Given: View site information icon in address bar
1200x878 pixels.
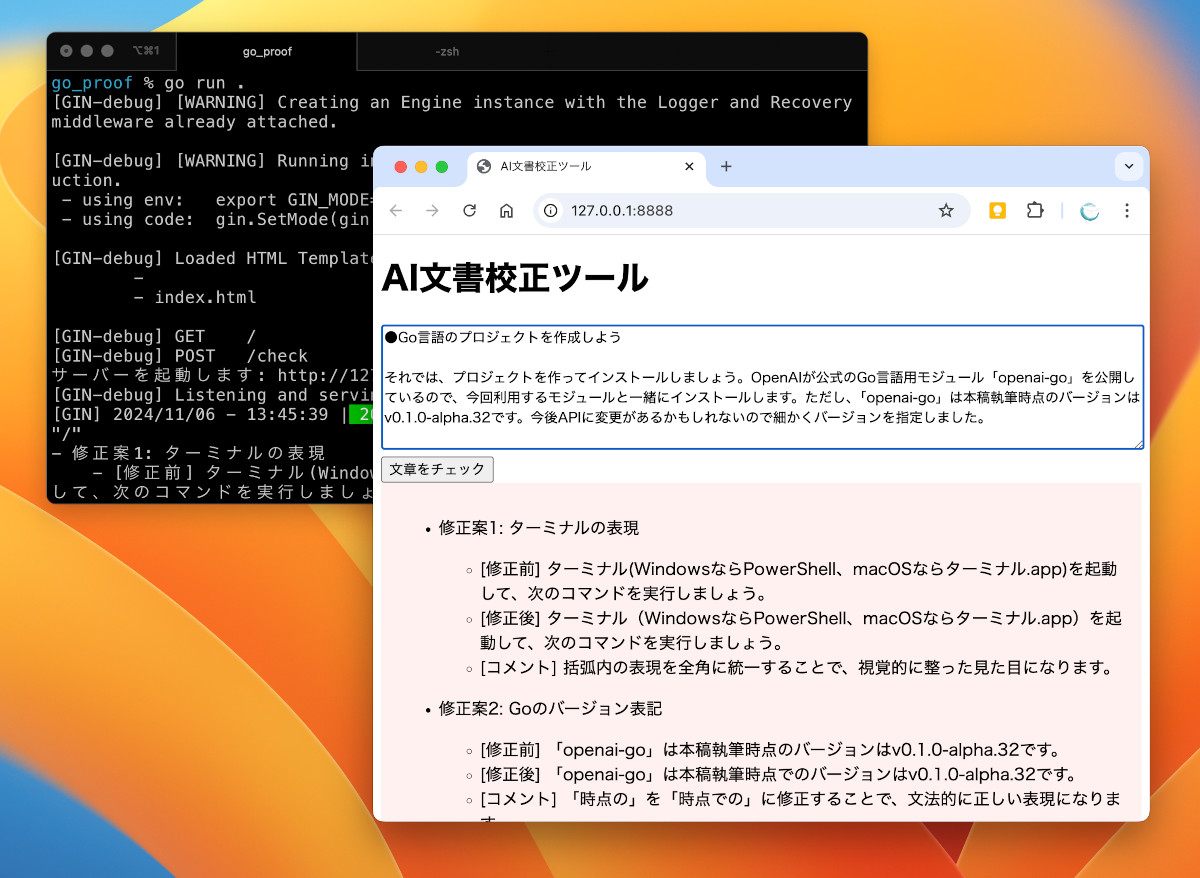Looking at the screenshot, I should pyautogui.click(x=551, y=211).
